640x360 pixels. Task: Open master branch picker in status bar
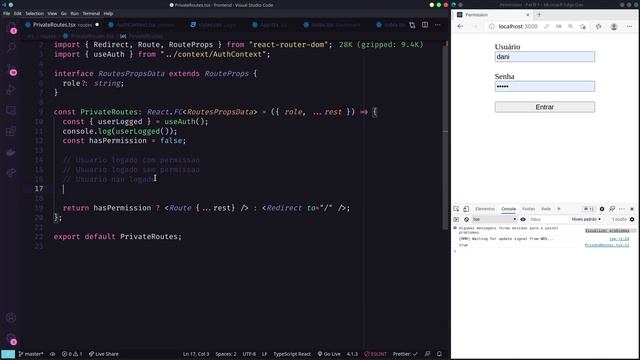tap(31, 354)
